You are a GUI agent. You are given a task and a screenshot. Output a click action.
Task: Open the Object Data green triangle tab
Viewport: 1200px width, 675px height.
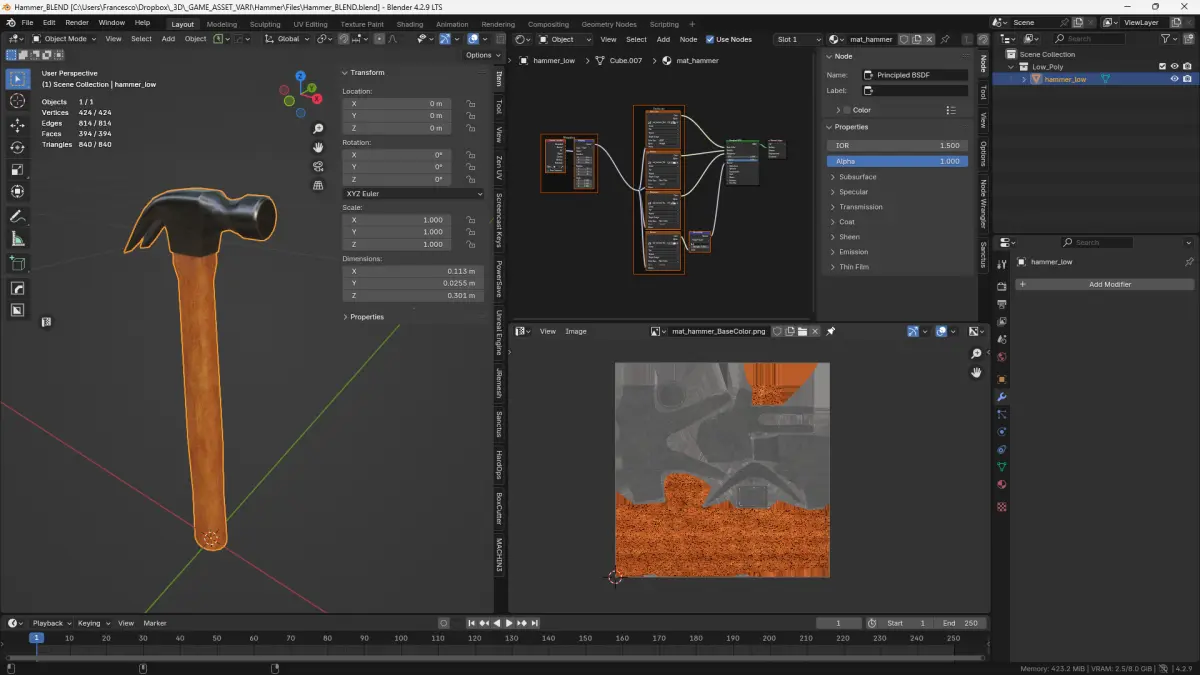point(1002,467)
